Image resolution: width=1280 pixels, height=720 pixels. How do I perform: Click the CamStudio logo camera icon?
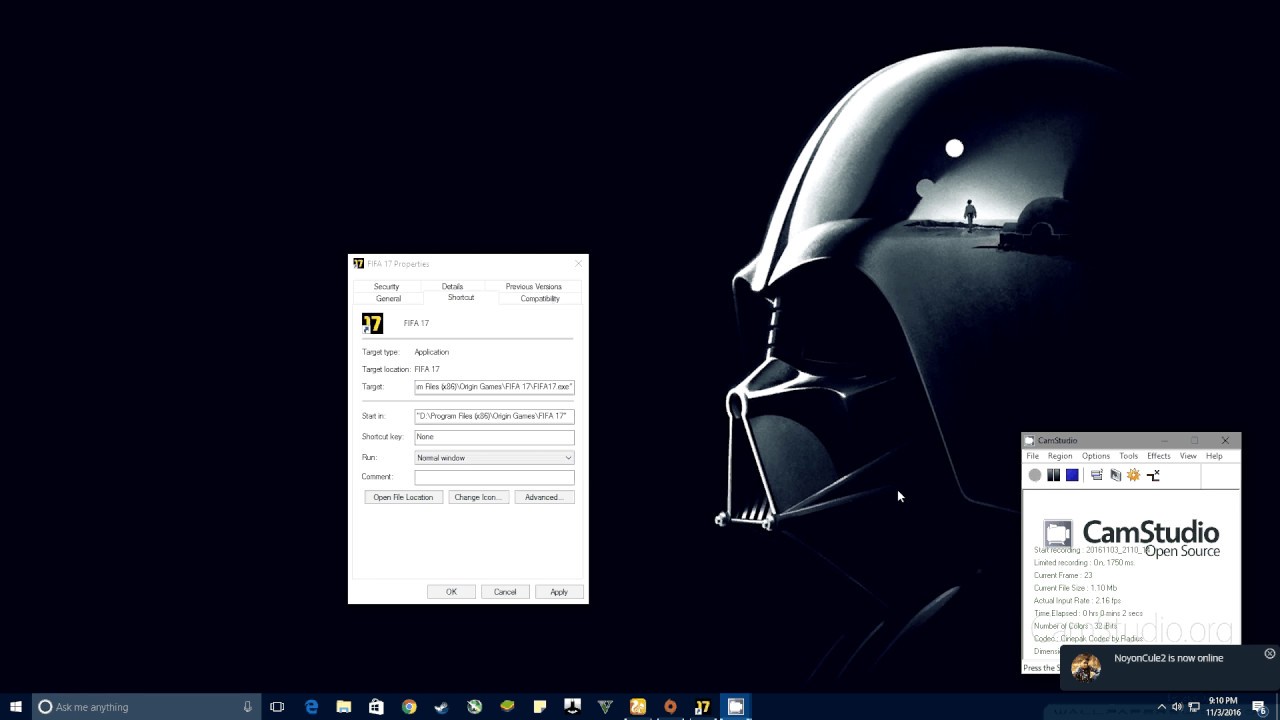click(x=1058, y=533)
